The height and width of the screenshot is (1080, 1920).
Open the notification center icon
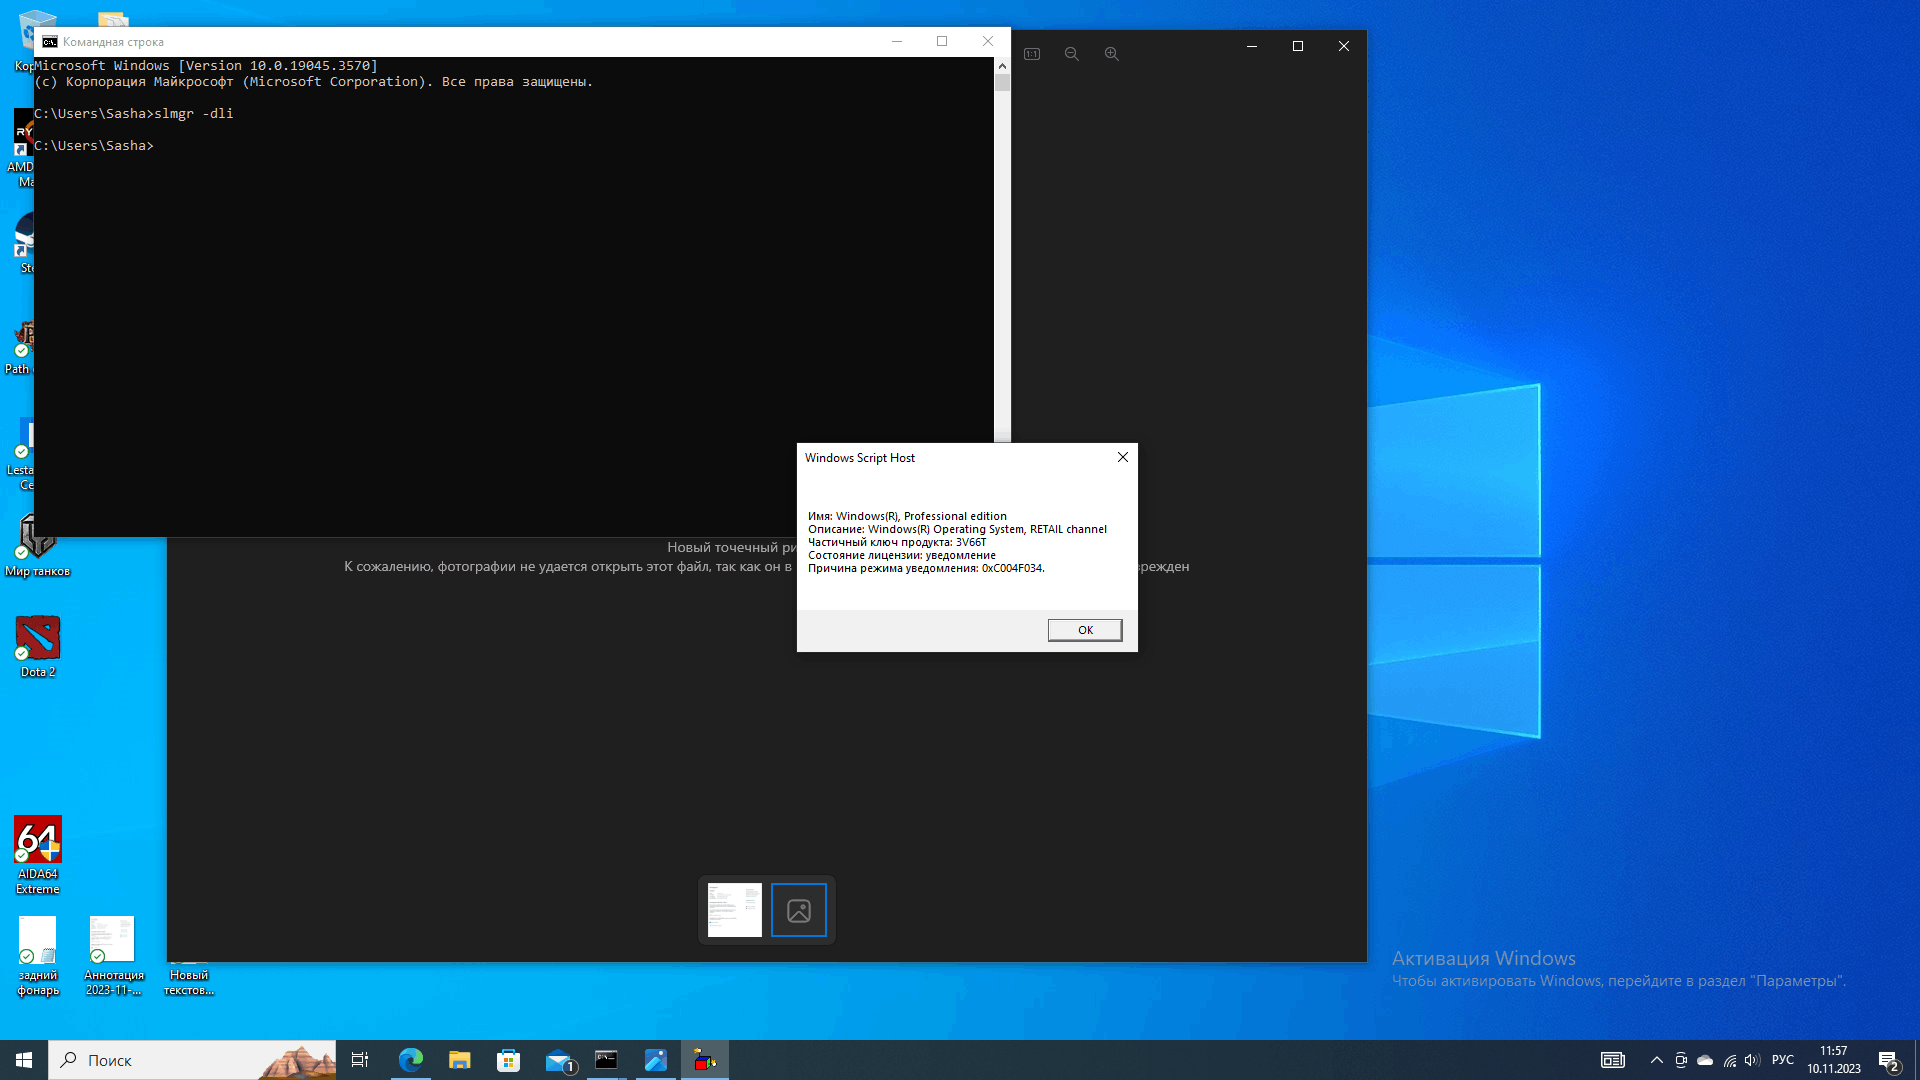1889,1060
